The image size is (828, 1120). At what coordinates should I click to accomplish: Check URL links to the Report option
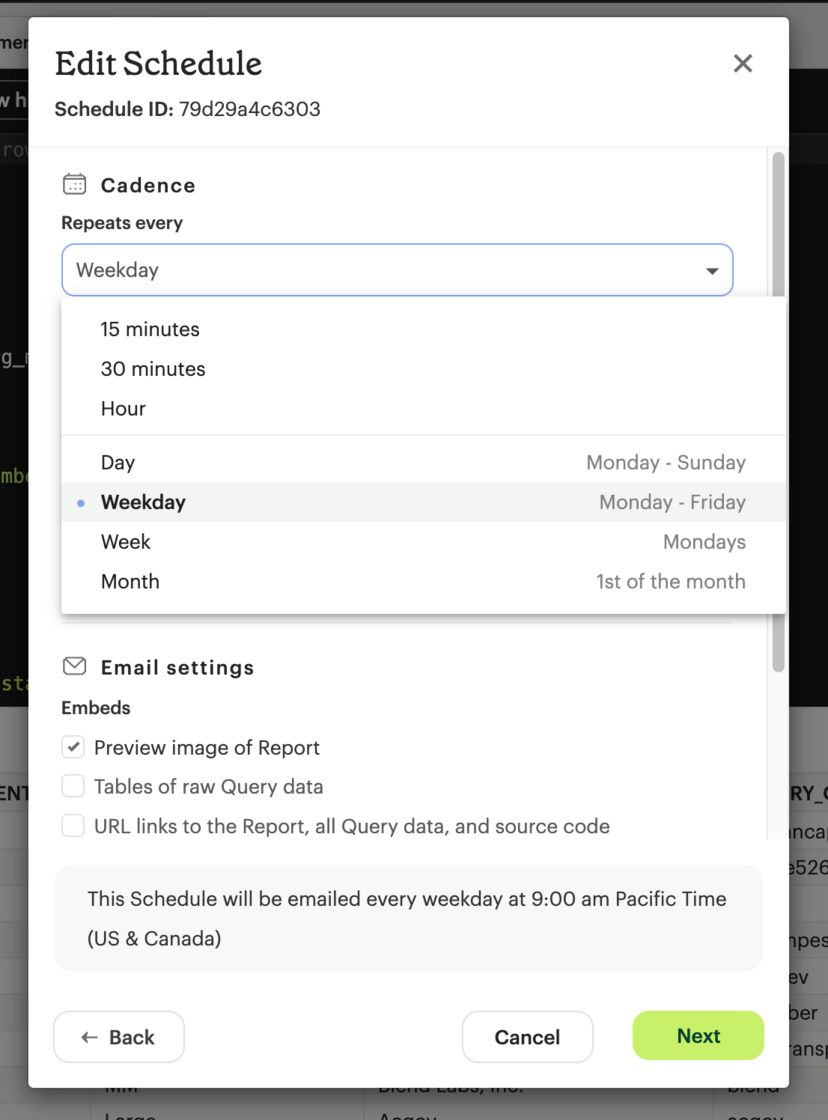point(73,826)
